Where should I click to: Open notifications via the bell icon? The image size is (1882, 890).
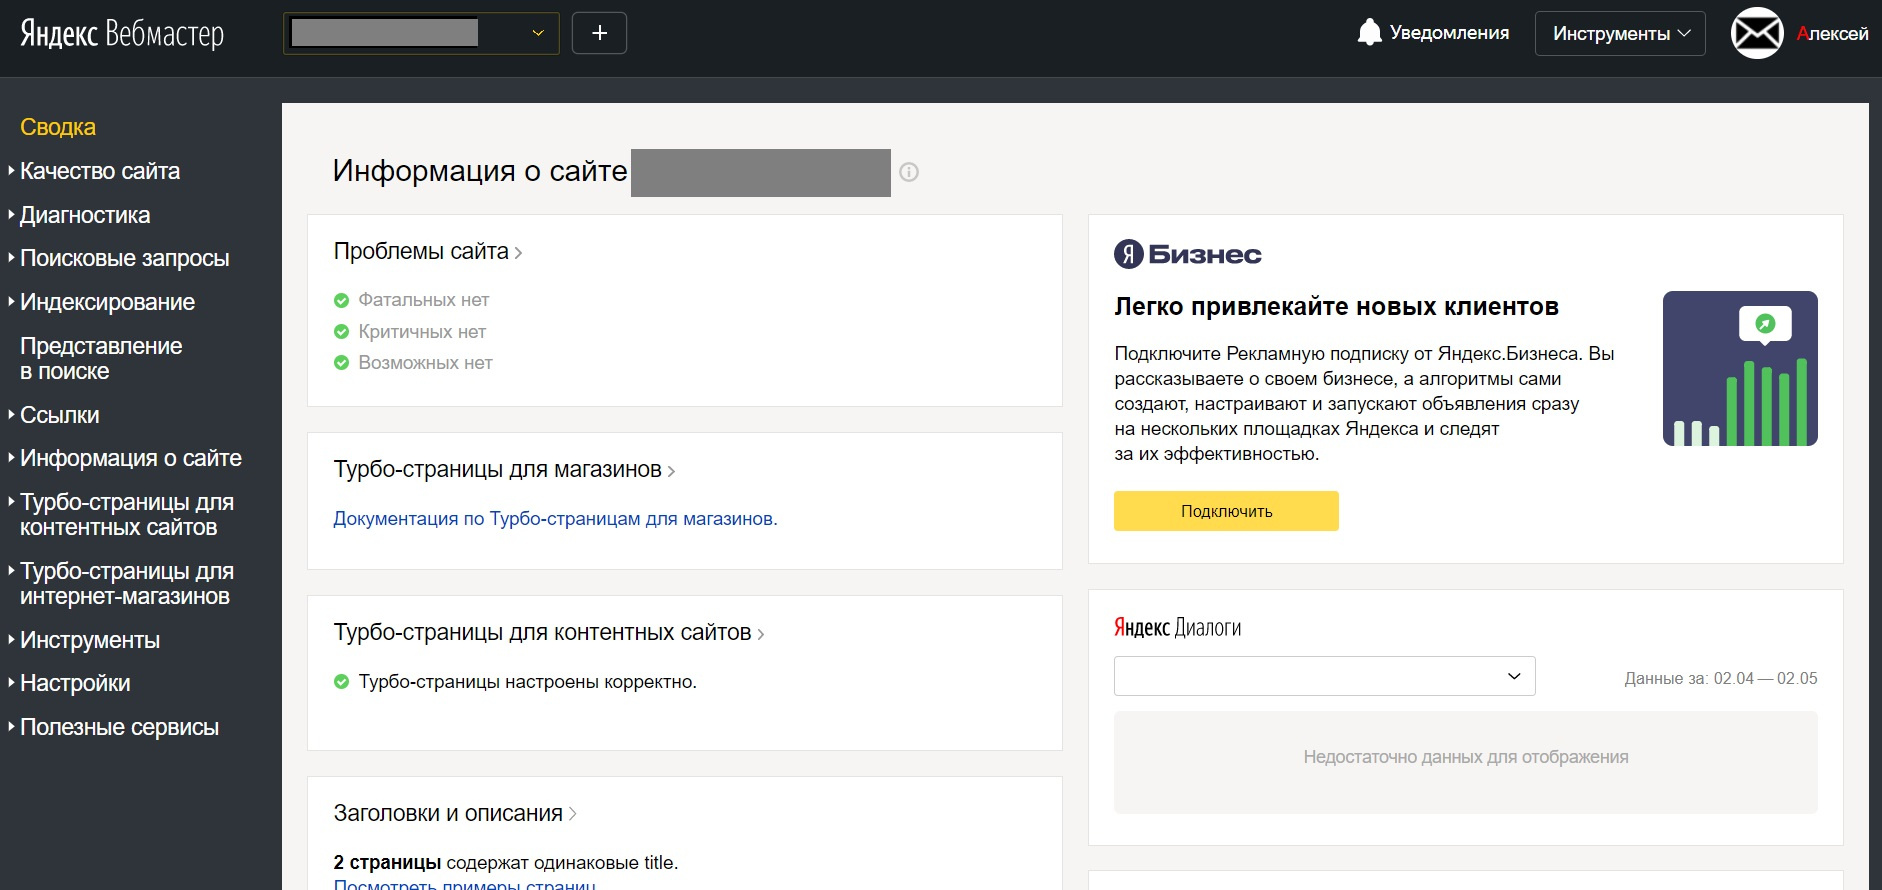(1369, 33)
